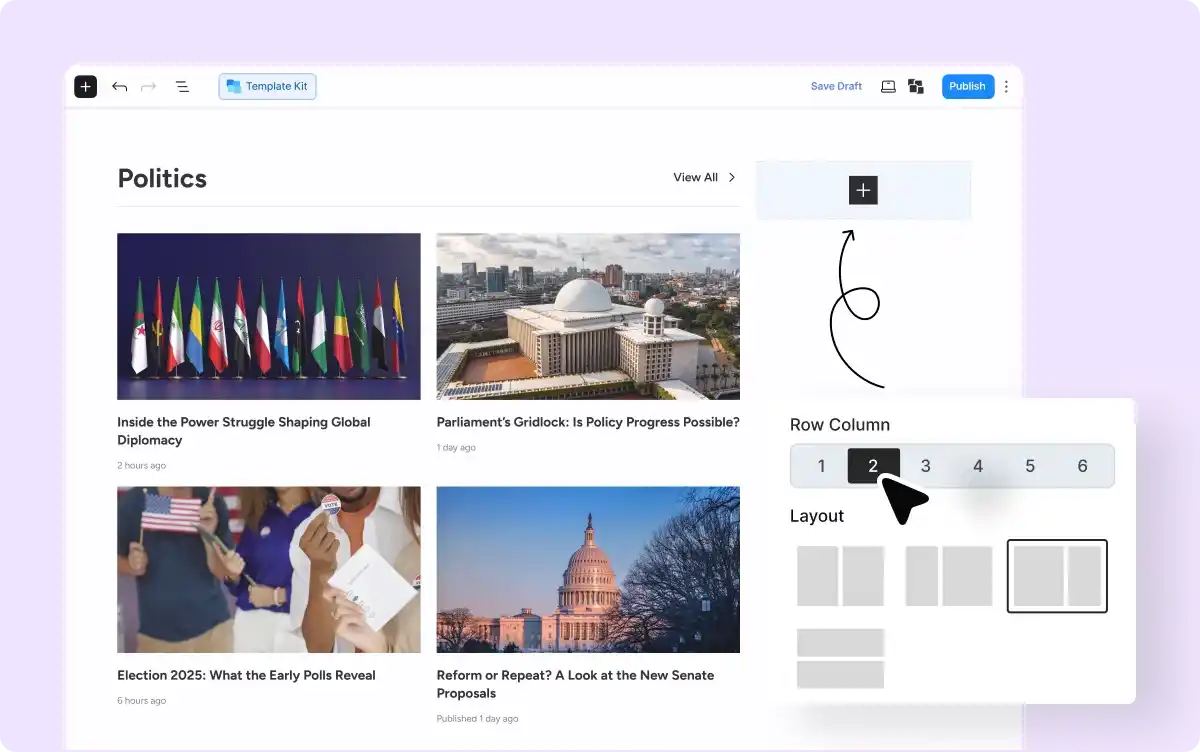Viewport: 1200px width, 752px height.
Task: Click the black block inserter plus icon
Action: pos(86,87)
